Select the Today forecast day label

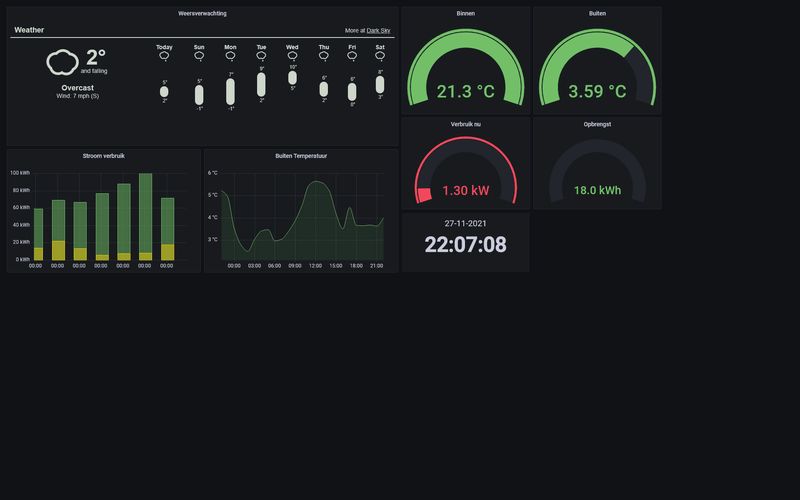[164, 47]
